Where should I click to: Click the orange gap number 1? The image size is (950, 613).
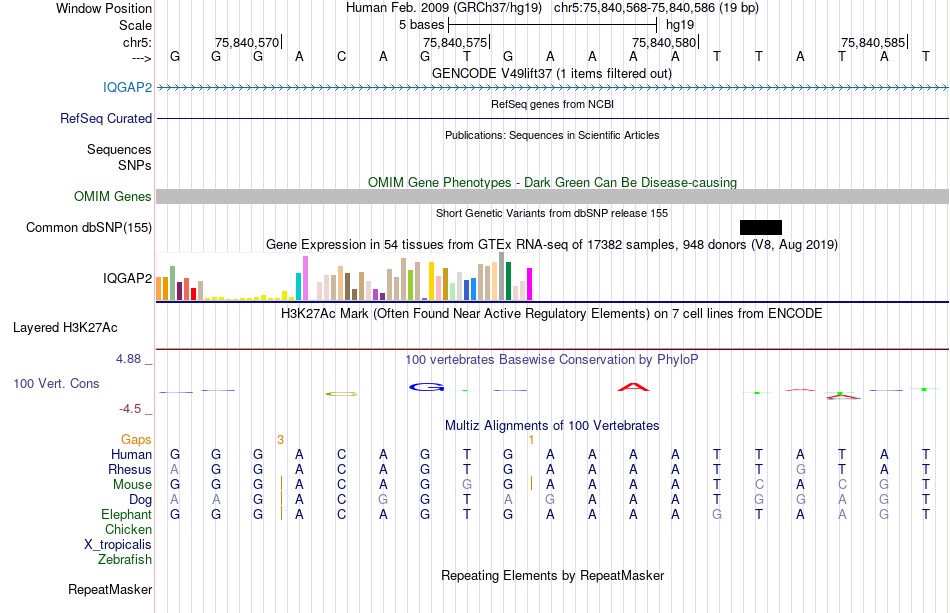531,440
